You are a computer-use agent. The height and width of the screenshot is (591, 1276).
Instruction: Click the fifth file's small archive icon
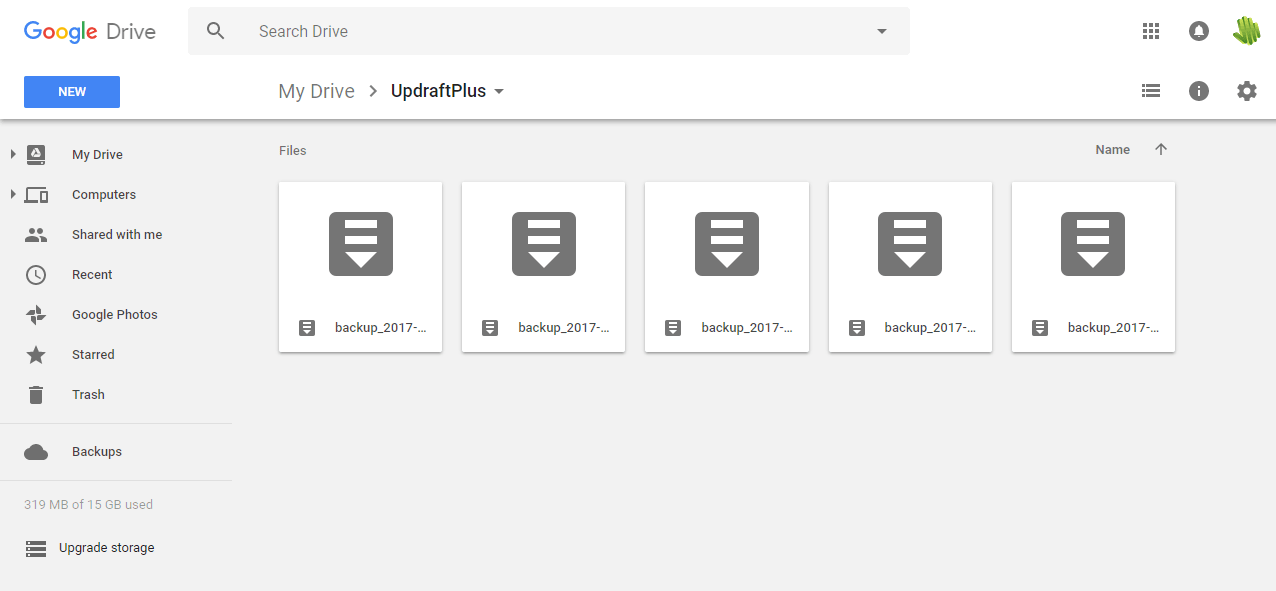pos(1040,328)
